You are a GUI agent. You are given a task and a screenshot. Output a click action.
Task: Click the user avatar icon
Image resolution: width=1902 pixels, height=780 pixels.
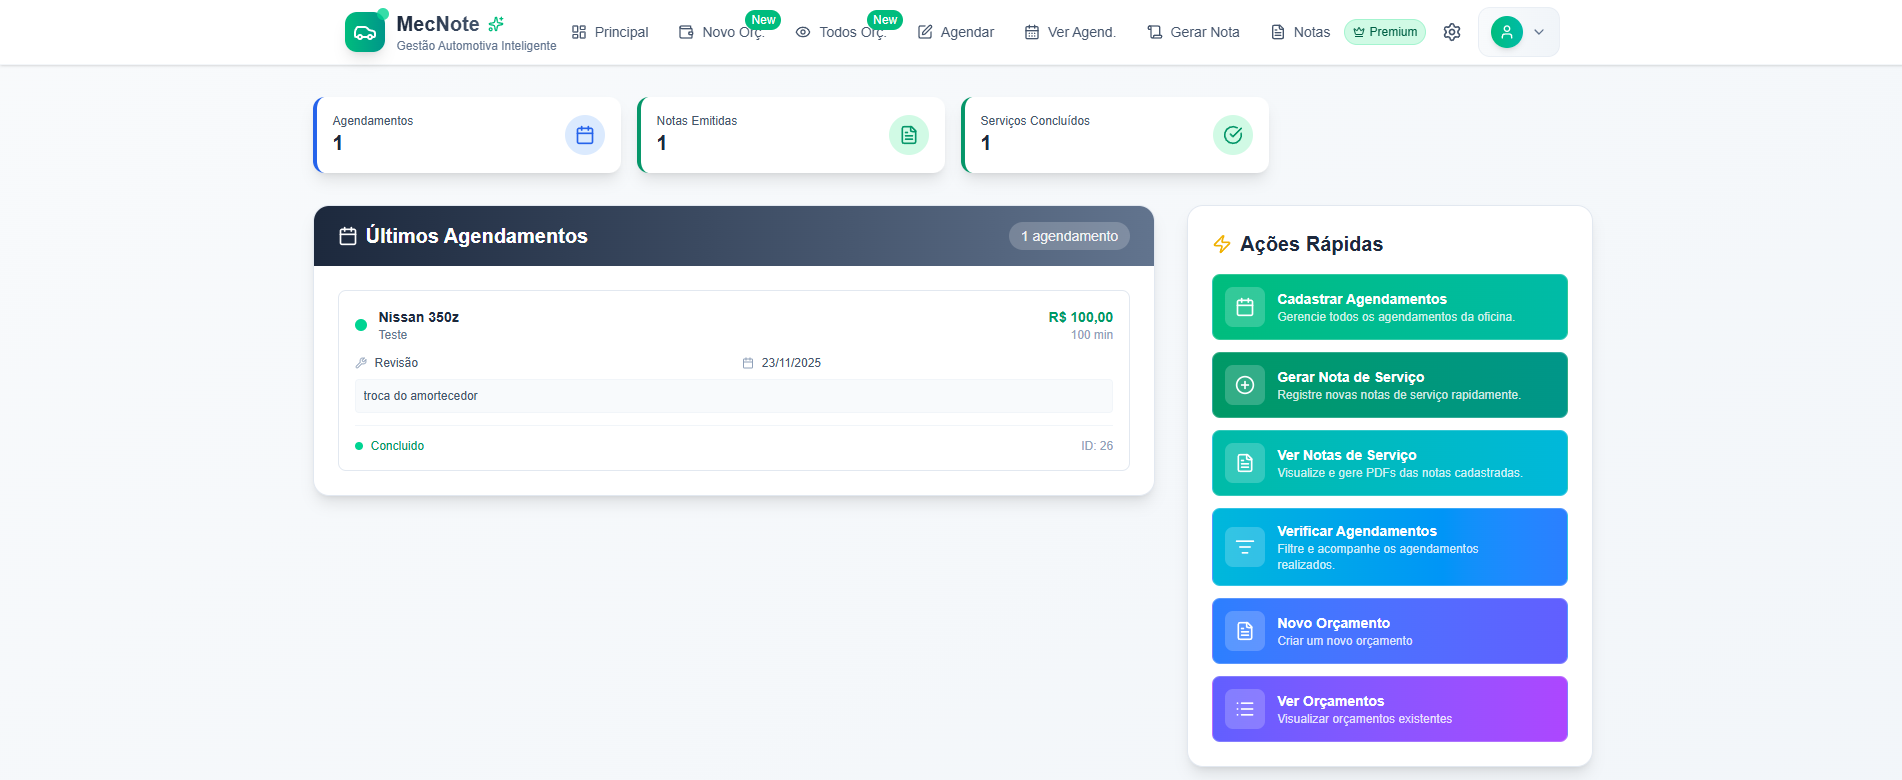point(1506,32)
